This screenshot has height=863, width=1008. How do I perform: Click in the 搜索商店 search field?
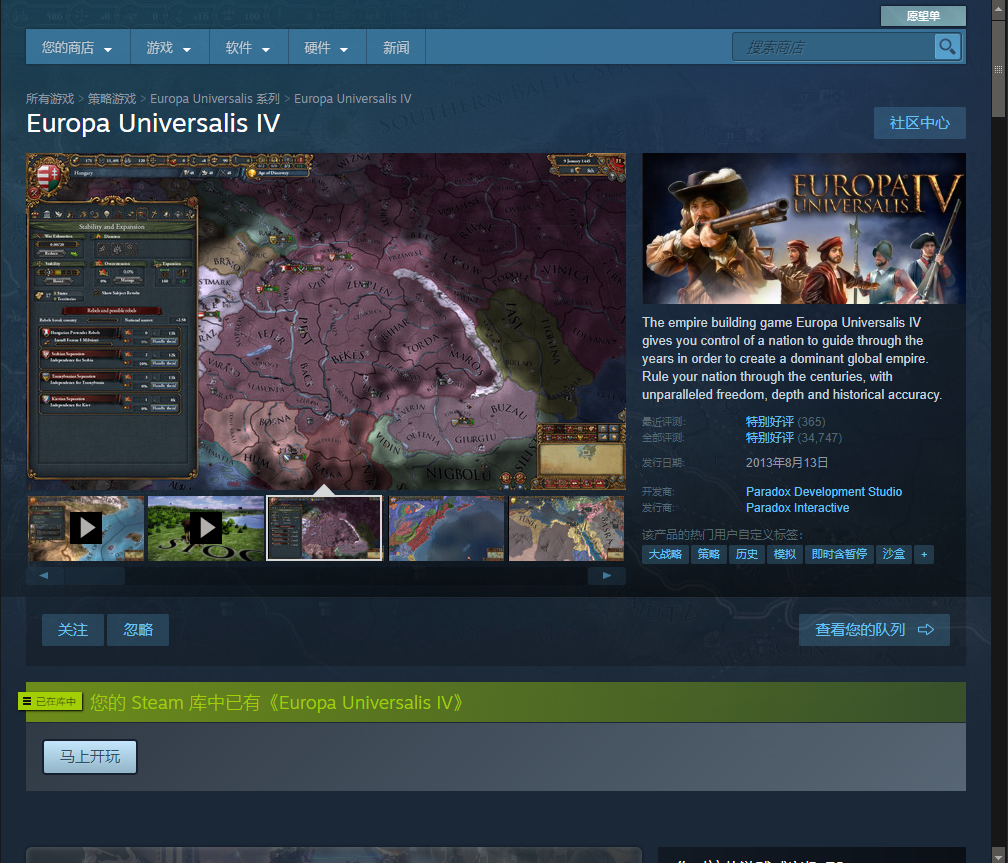click(835, 47)
